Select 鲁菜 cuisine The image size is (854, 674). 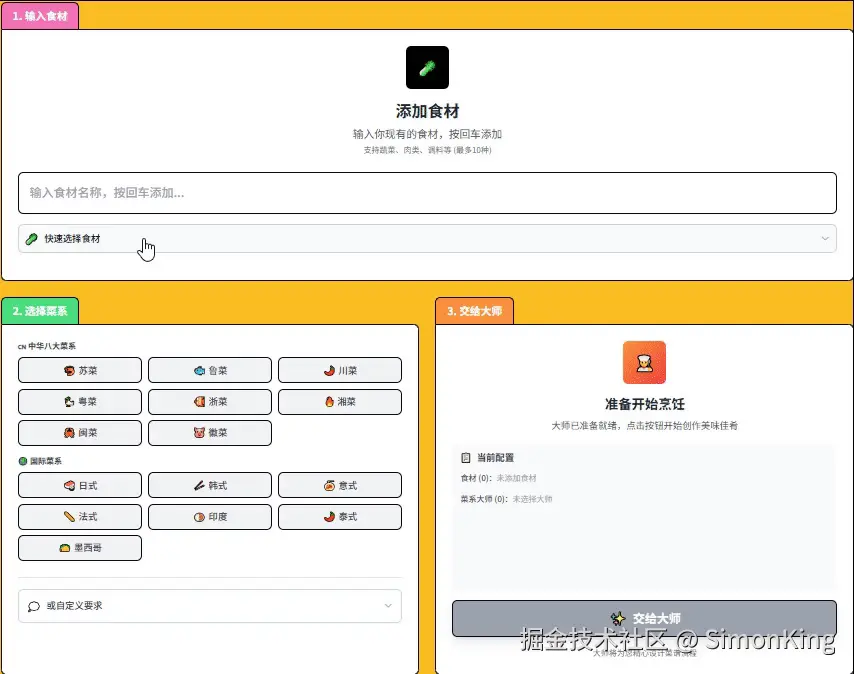[x=210, y=370]
